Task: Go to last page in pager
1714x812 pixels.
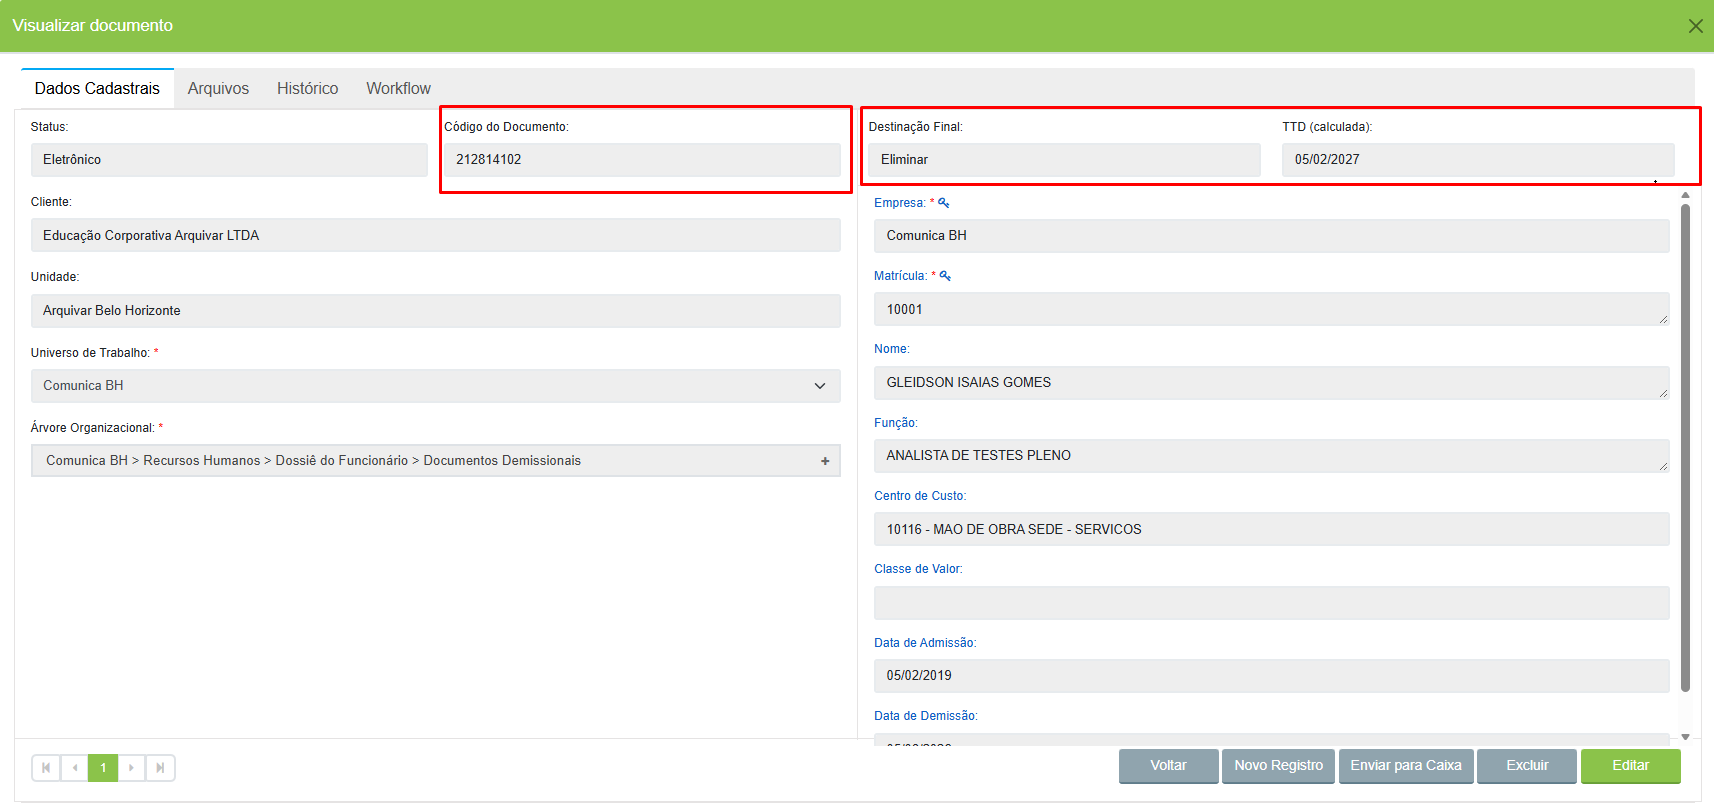Action: coord(160,768)
